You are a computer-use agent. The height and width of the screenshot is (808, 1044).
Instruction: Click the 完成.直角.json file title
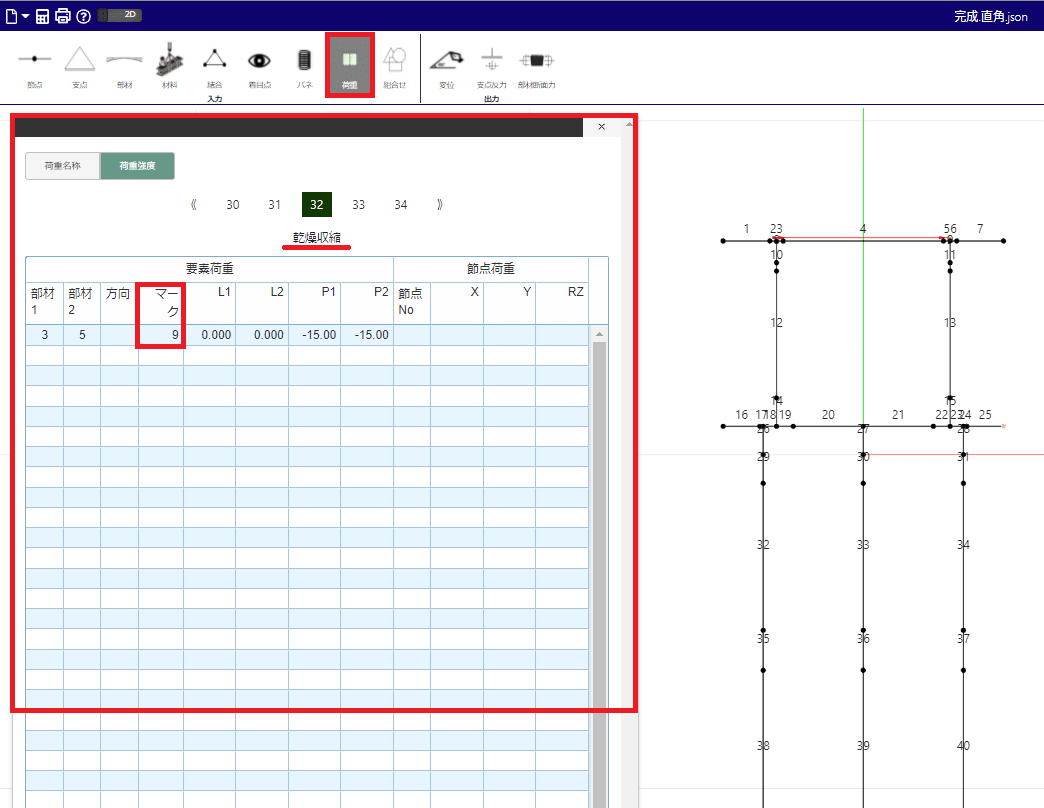click(990, 16)
